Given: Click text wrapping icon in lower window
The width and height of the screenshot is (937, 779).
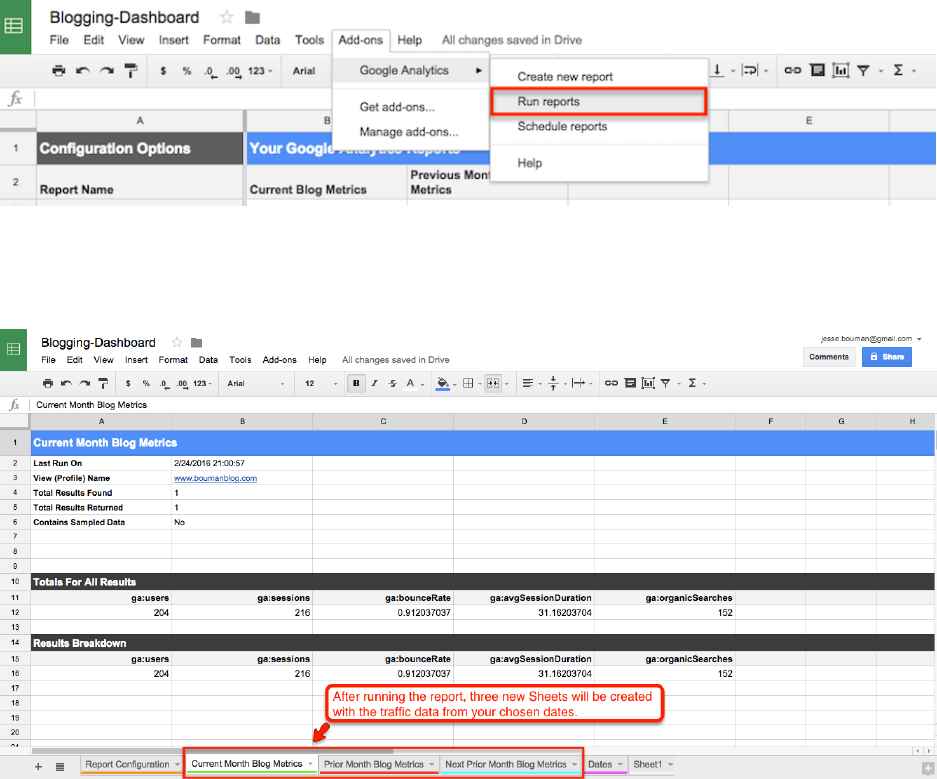Looking at the screenshot, I should [578, 384].
